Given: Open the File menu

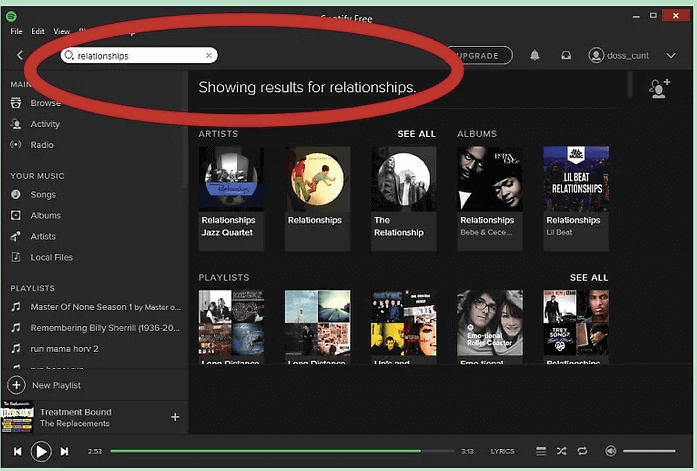Looking at the screenshot, I should pos(16,32).
